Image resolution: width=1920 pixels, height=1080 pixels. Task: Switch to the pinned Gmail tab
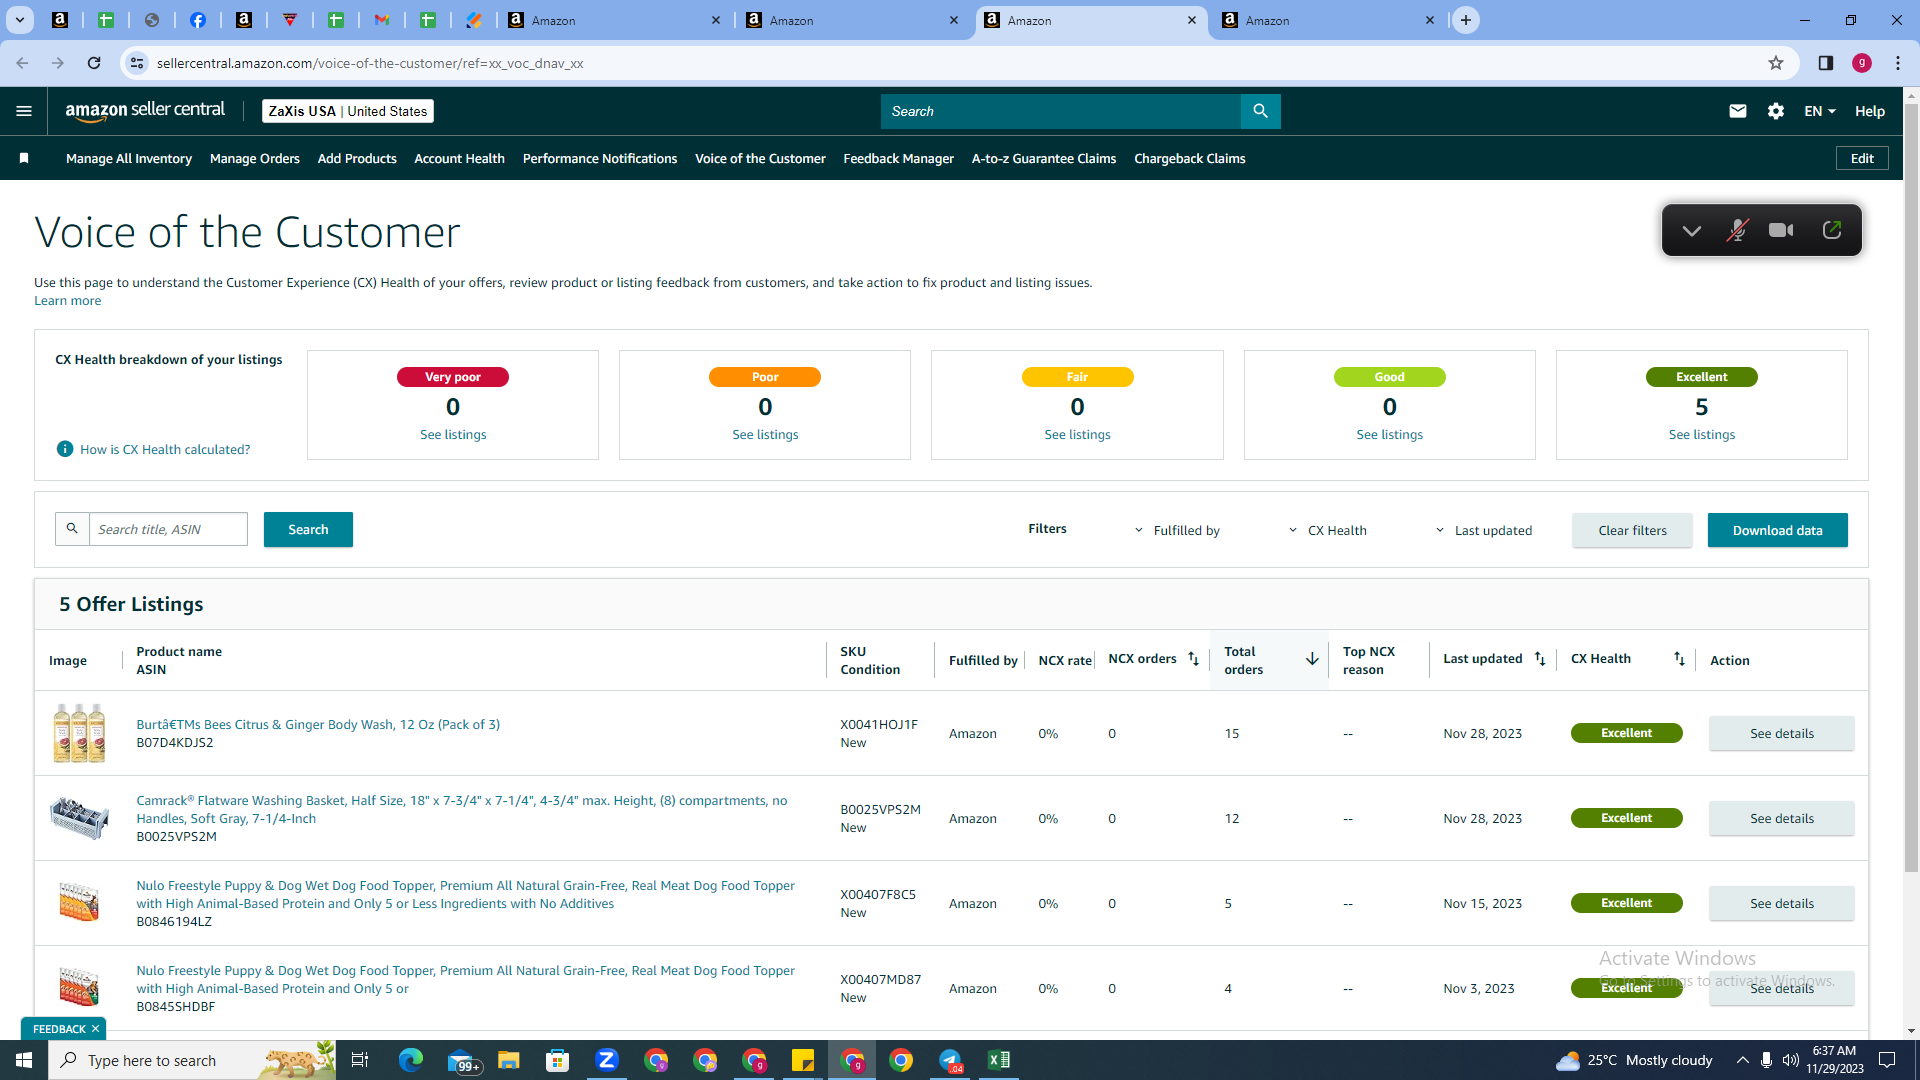(x=382, y=20)
